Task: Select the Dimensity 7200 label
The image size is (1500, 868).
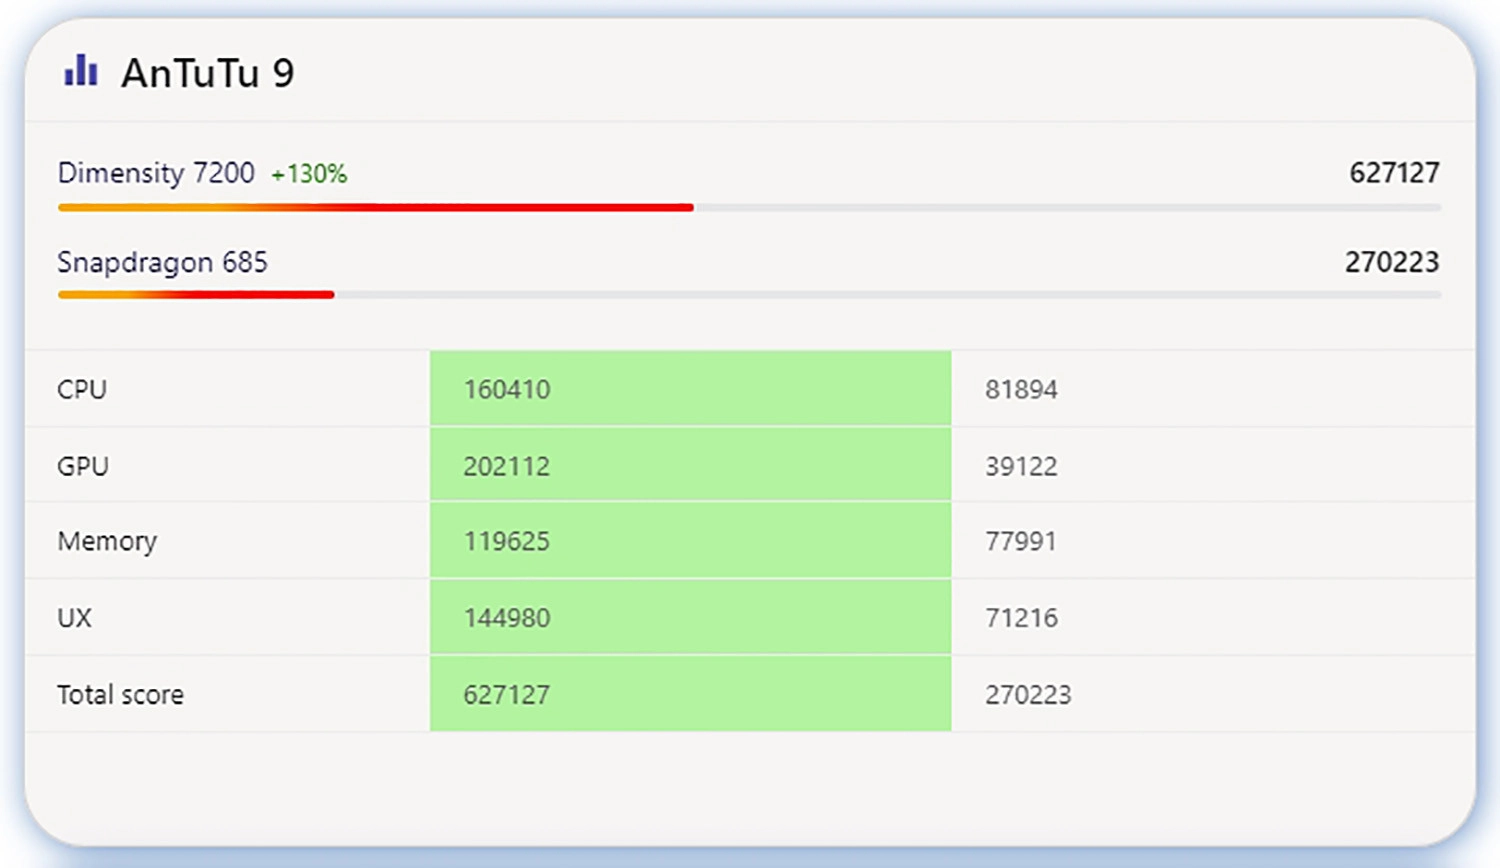Action: pos(156,173)
